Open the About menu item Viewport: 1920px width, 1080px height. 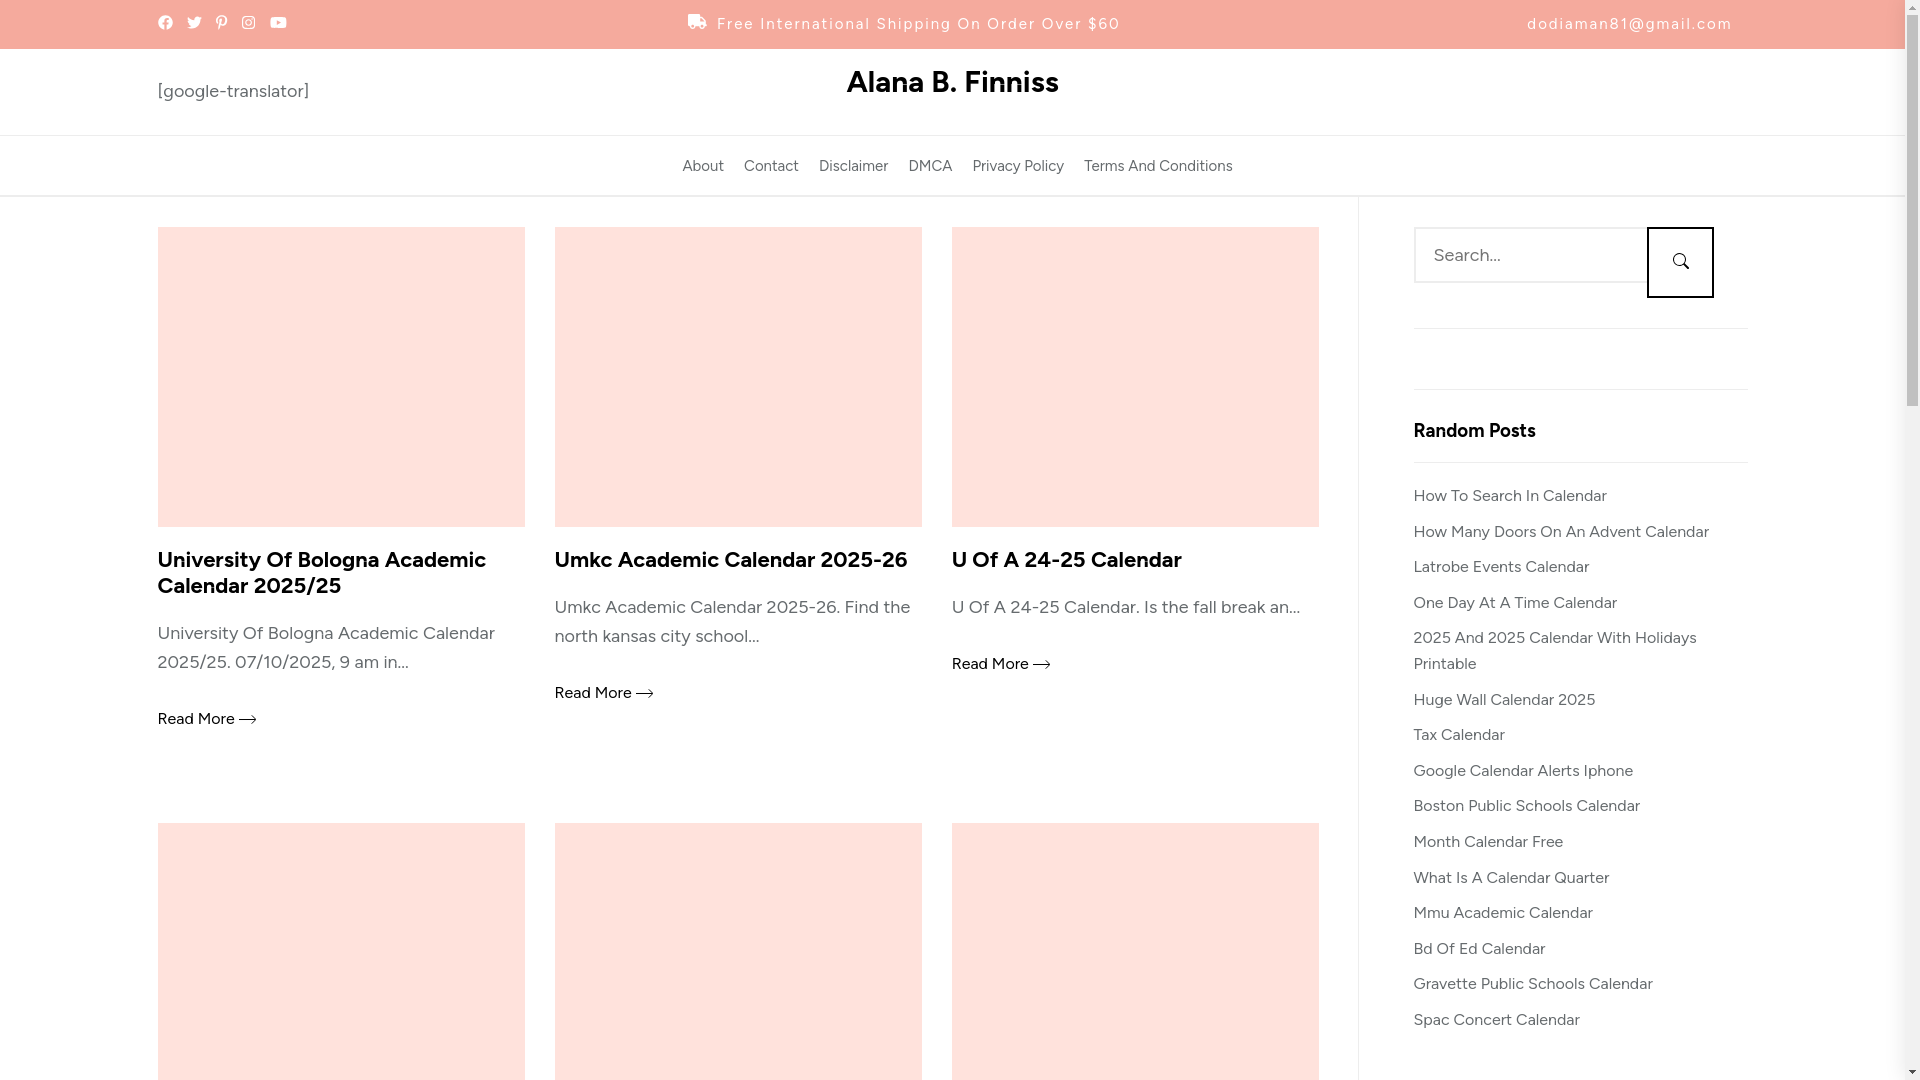click(x=702, y=166)
